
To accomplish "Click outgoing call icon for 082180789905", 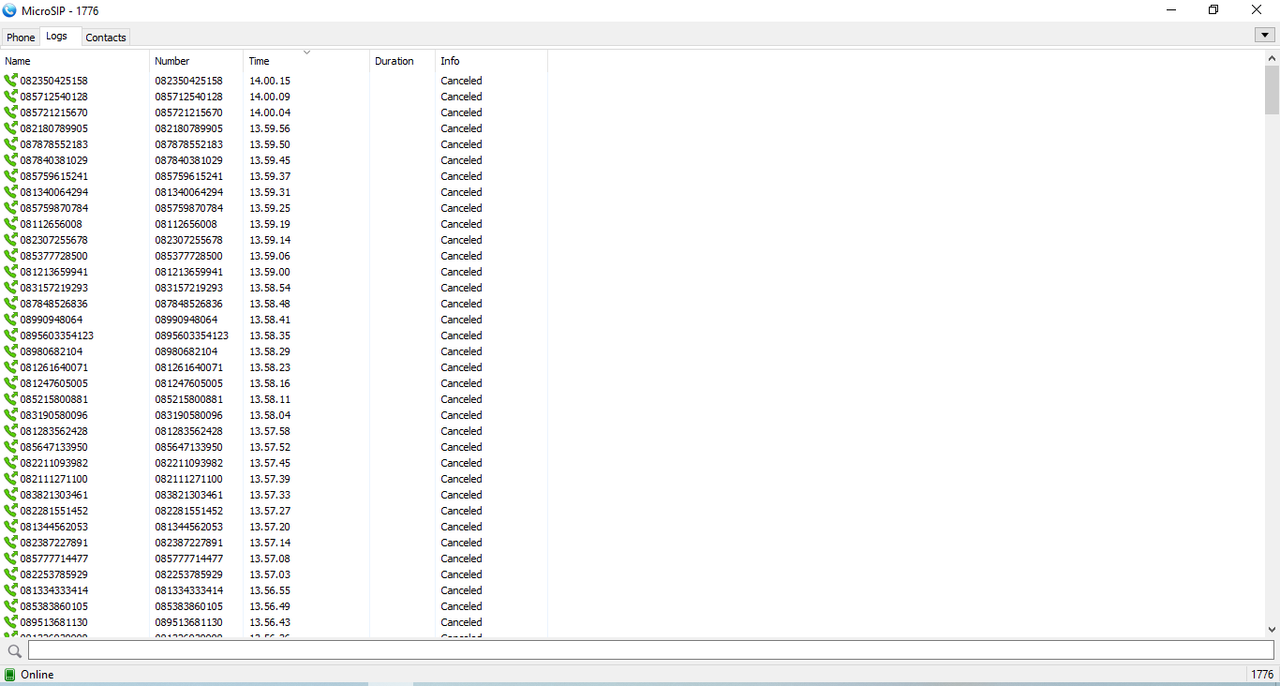I will [x=11, y=129].
